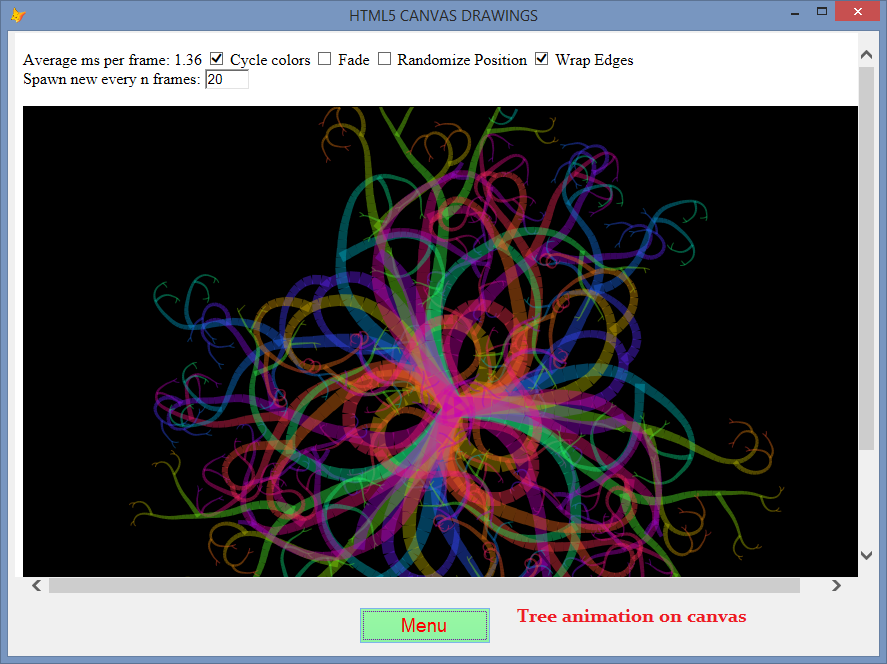Click the horizontal scrollbar left arrow
The height and width of the screenshot is (664, 887).
[x=36, y=585]
